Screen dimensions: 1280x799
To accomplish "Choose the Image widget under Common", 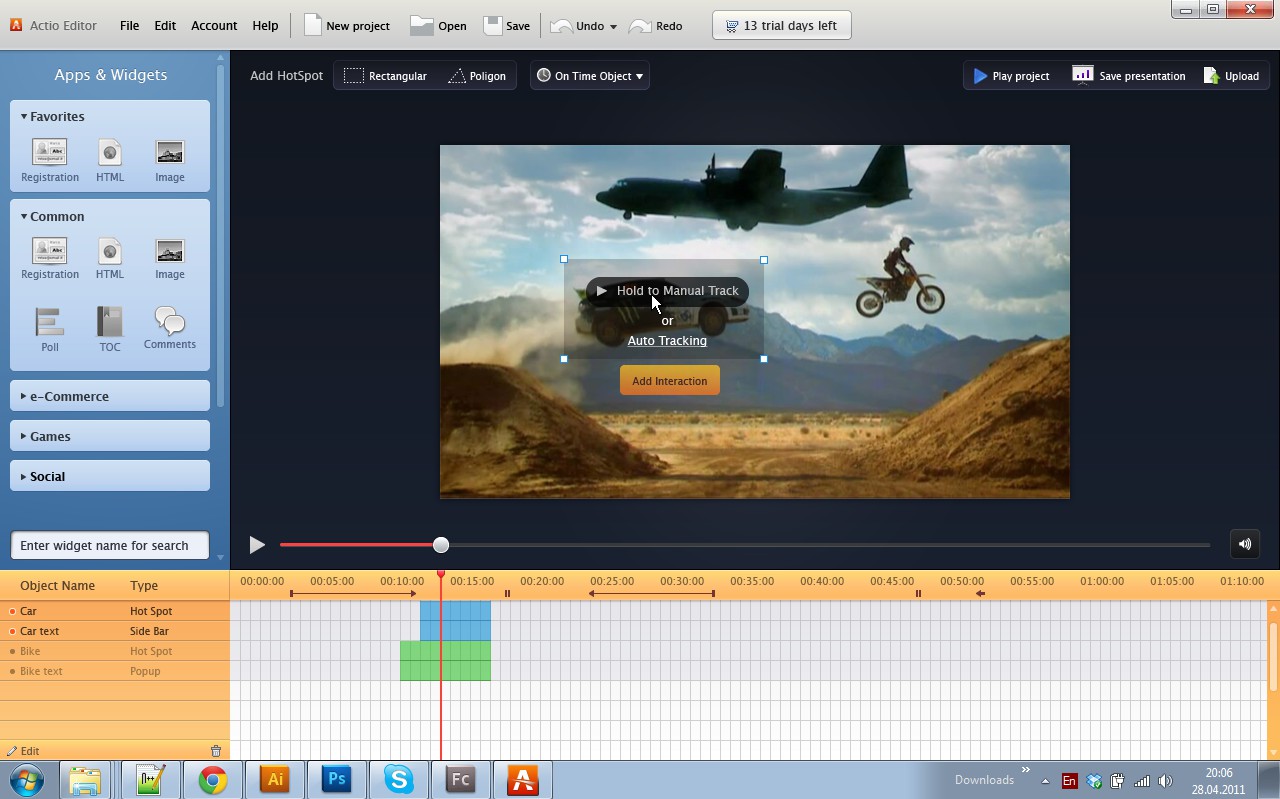I will click(170, 258).
